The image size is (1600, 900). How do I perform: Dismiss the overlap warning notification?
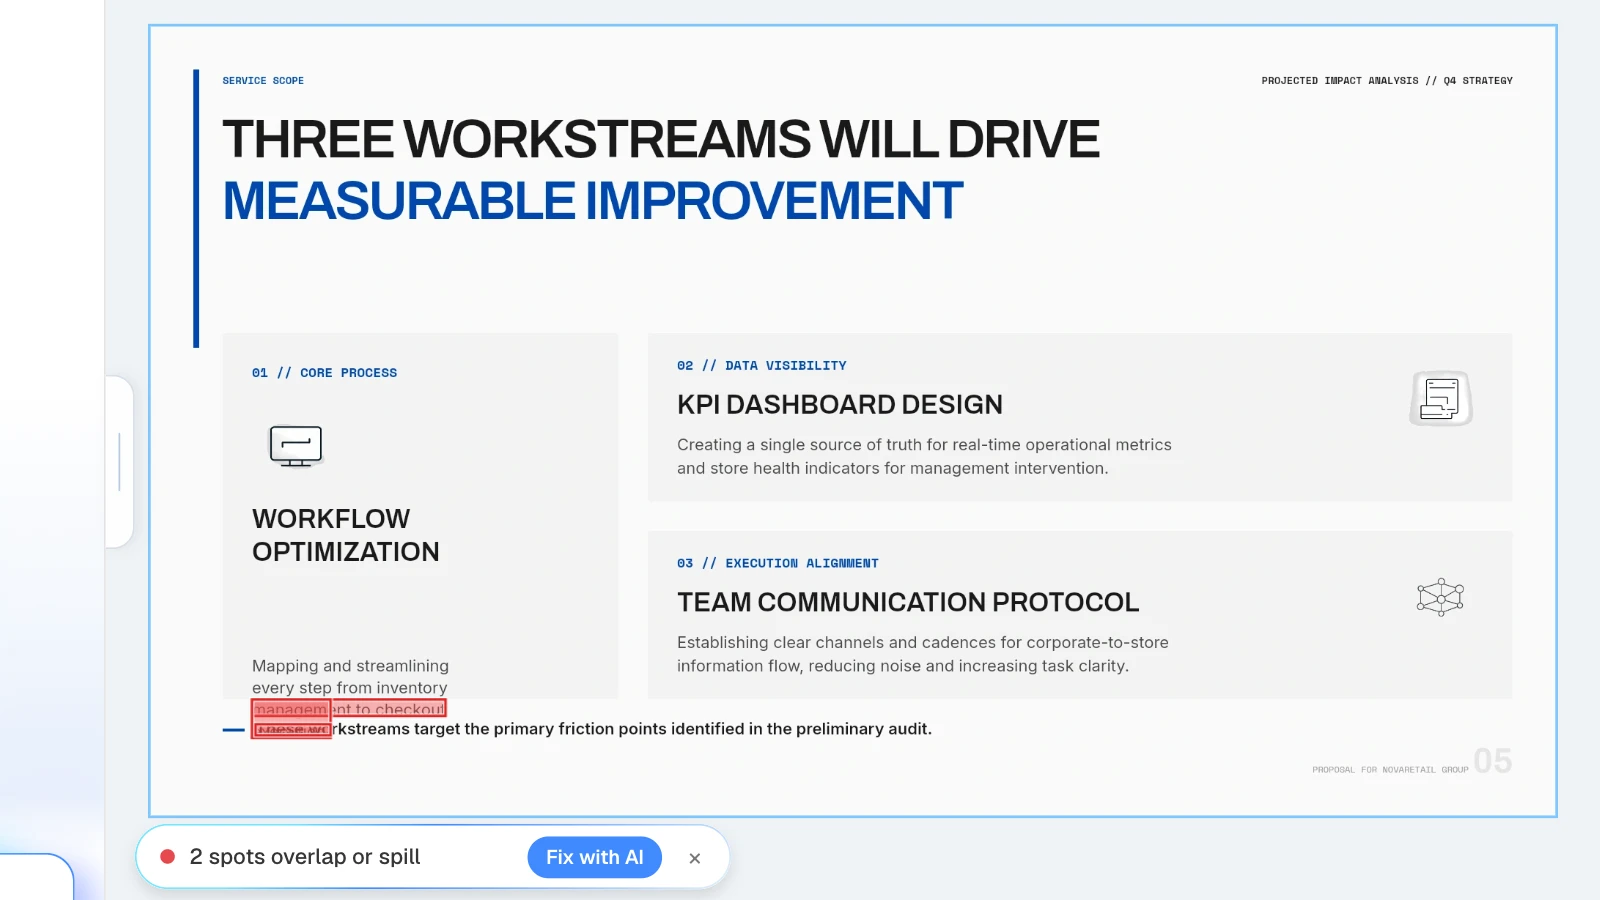pyautogui.click(x=694, y=858)
